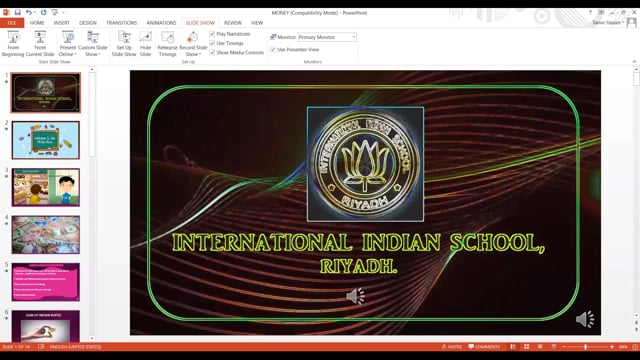Click English (United States) language indicator
The width and height of the screenshot is (640, 360).
(x=75, y=347)
